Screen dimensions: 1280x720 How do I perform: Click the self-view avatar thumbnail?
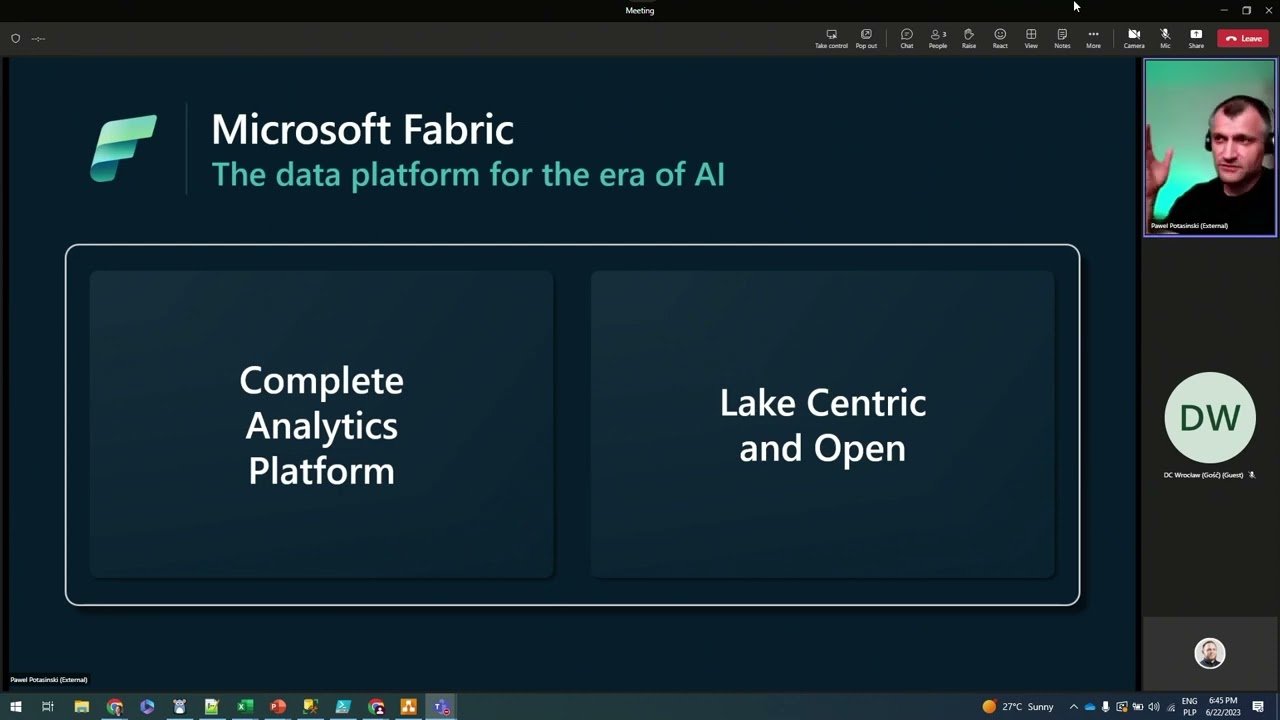pyautogui.click(x=1210, y=653)
